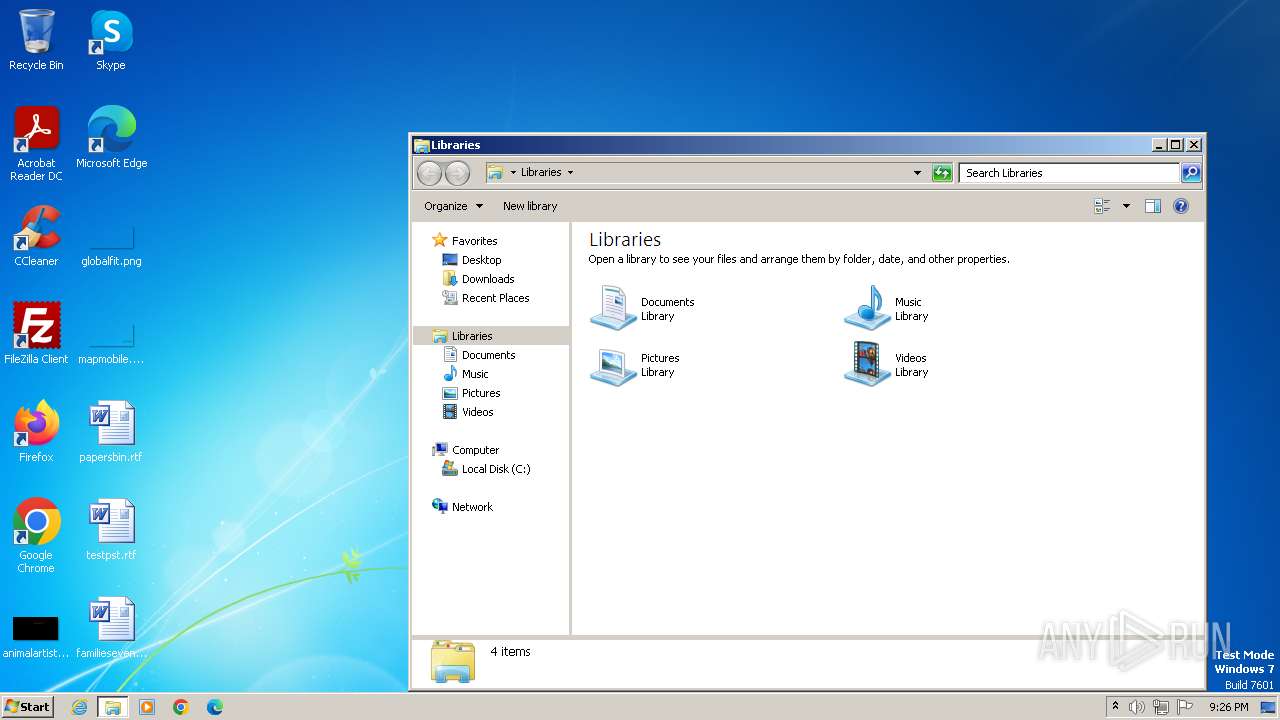This screenshot has width=1280, height=720.
Task: Select Computer in the navigation pane
Action: 475,450
